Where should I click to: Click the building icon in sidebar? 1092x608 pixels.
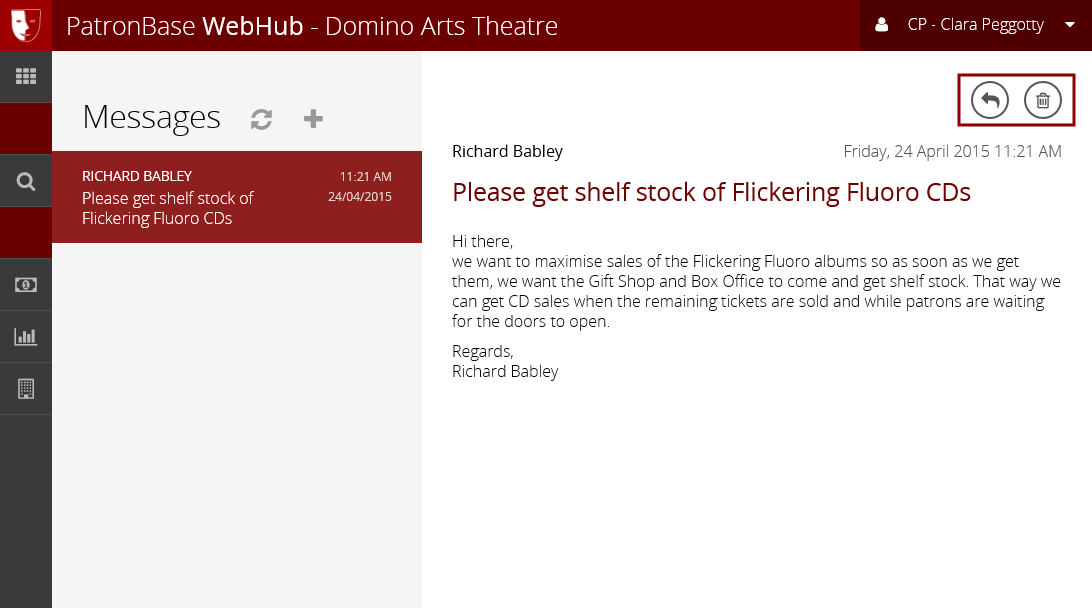pos(26,389)
